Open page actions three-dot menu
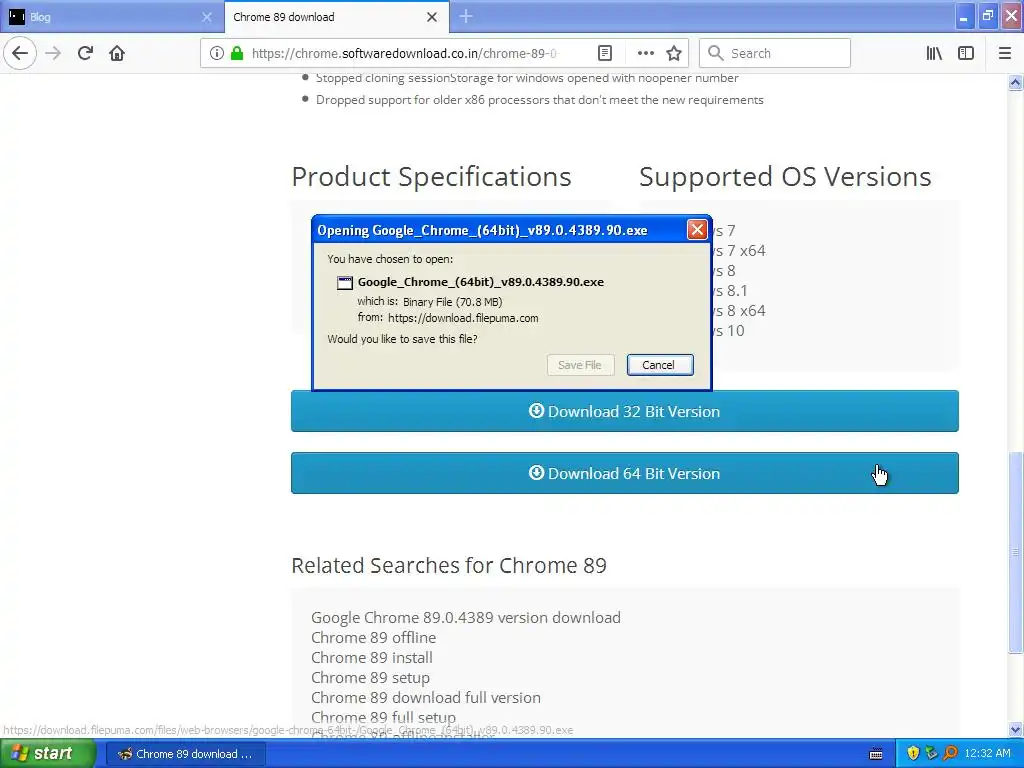The image size is (1024, 768). [645, 54]
